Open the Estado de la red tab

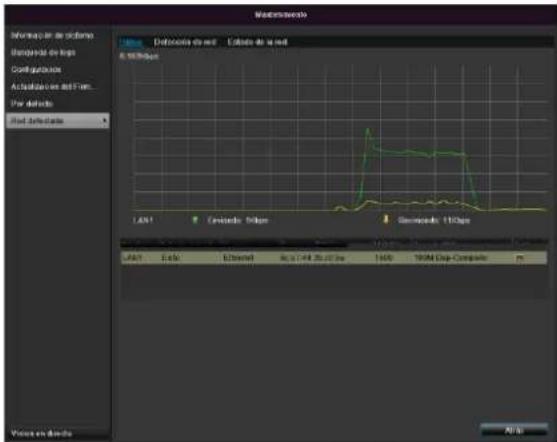[258, 42]
